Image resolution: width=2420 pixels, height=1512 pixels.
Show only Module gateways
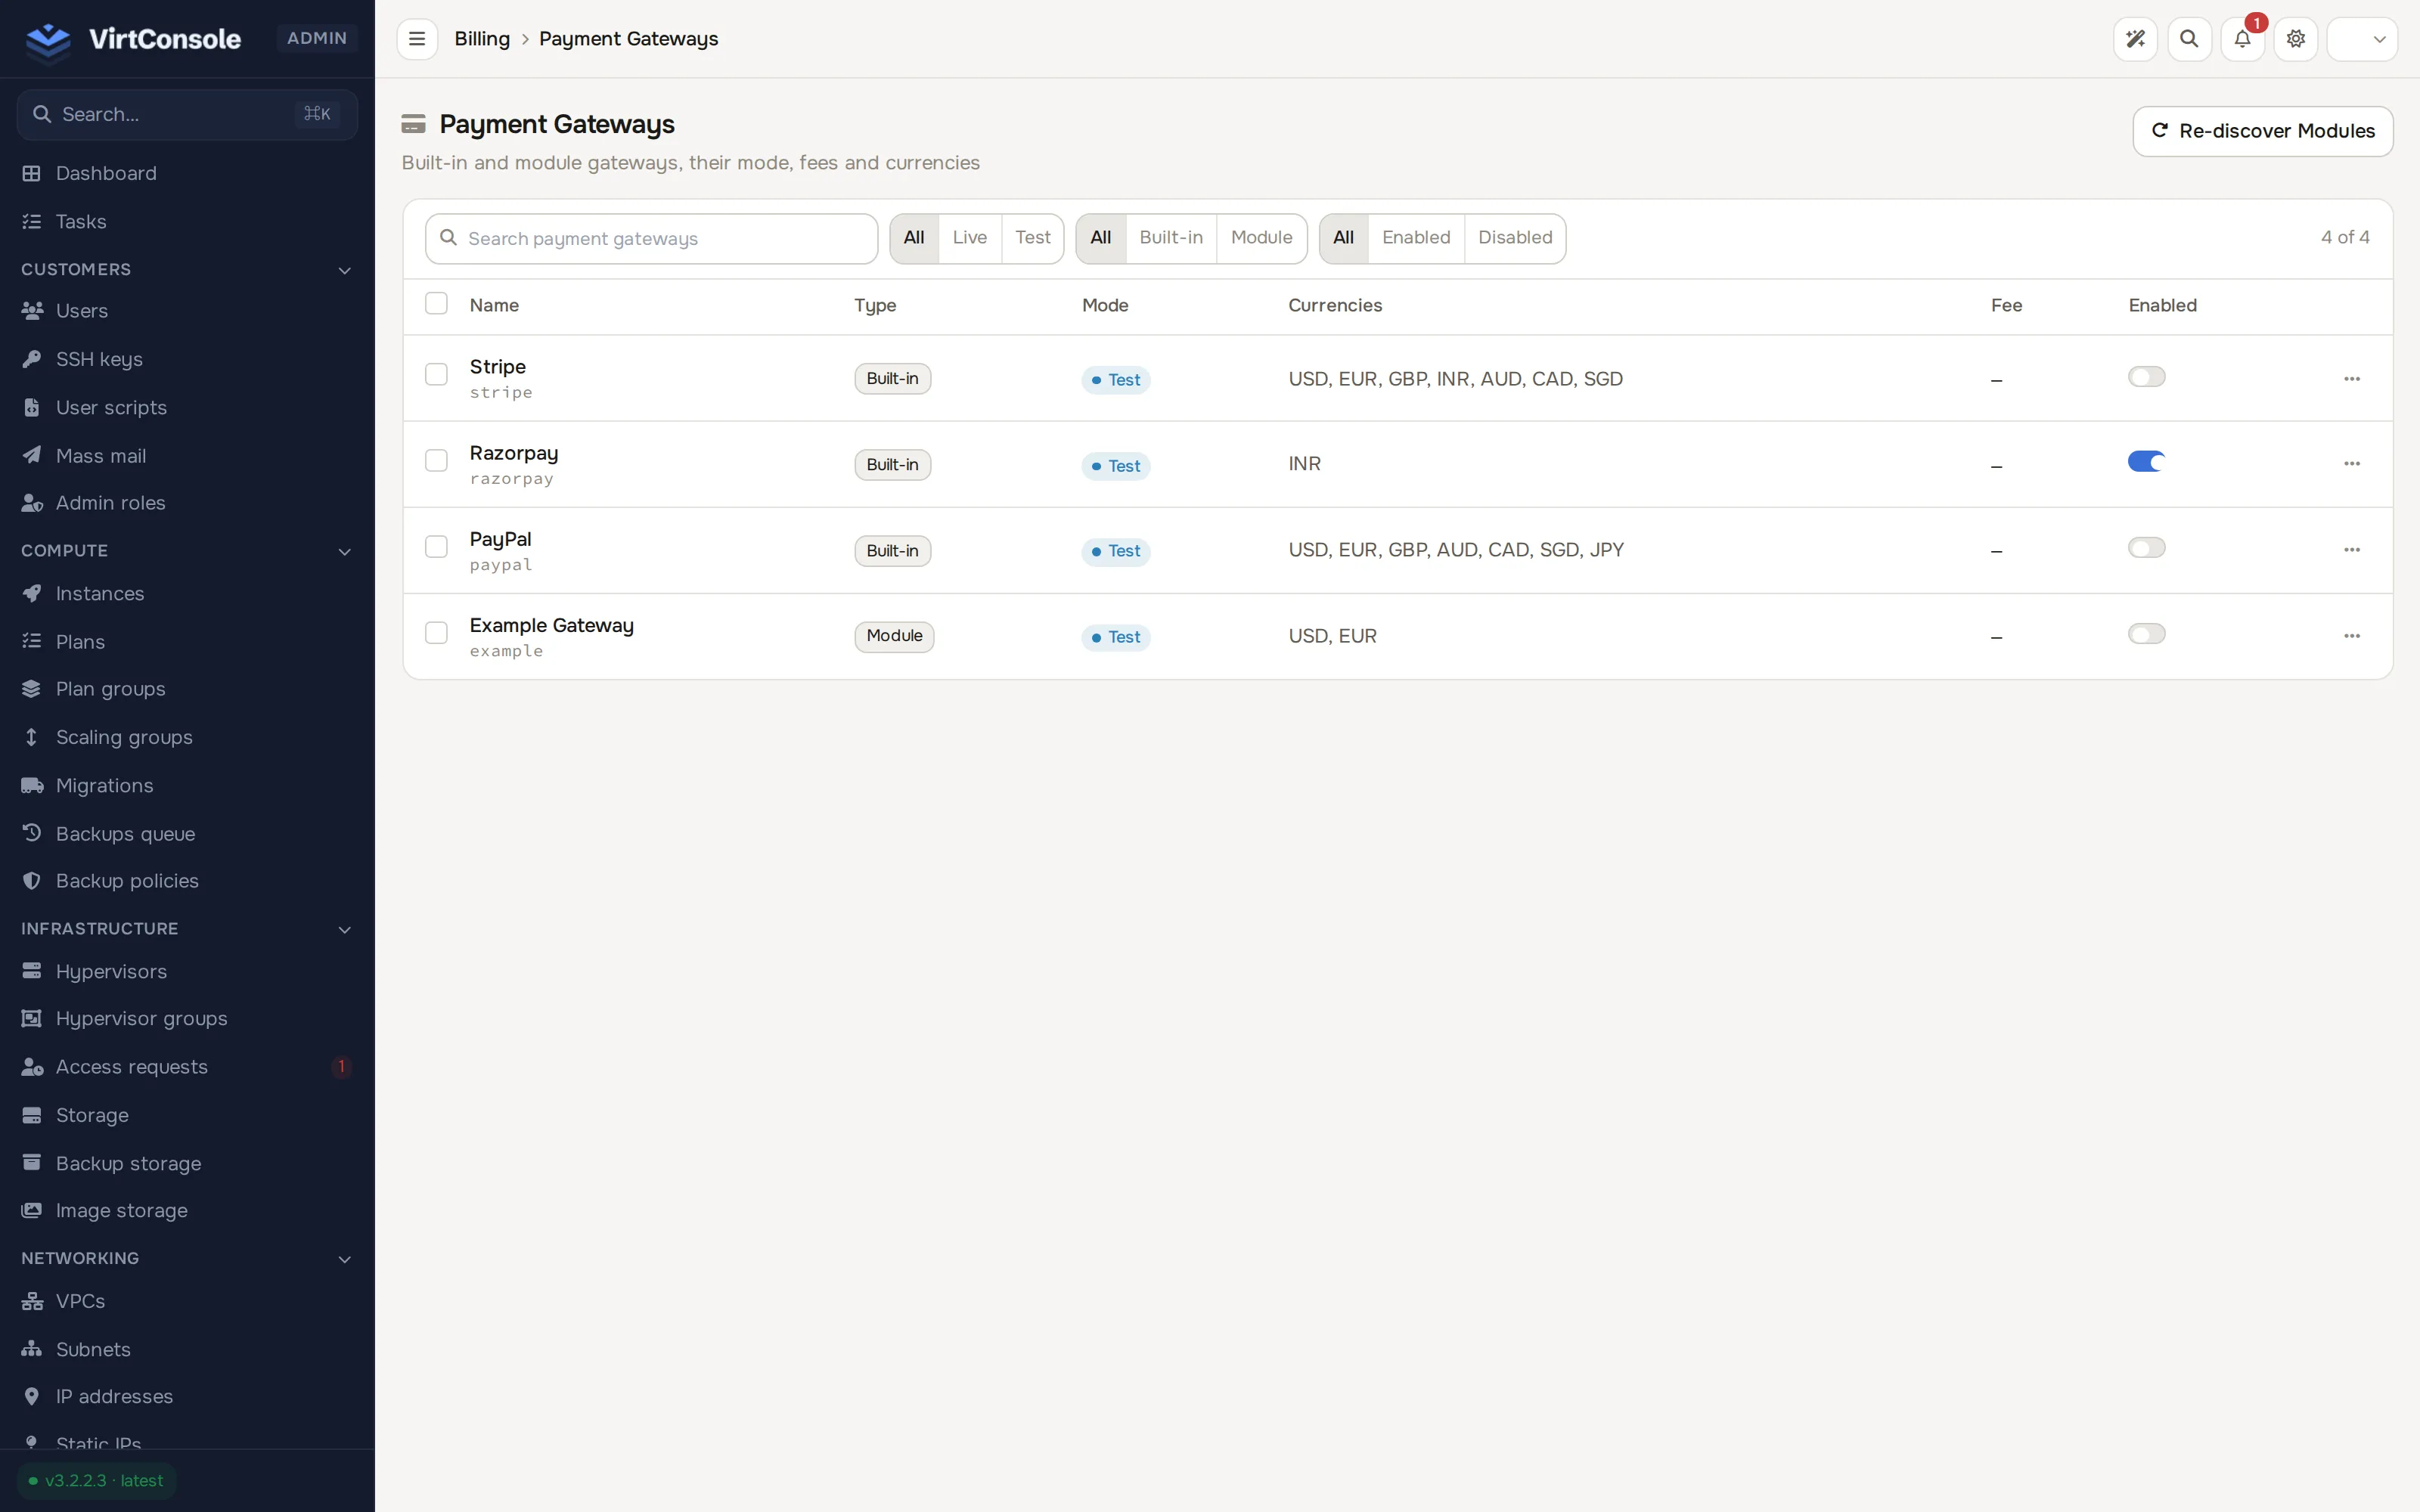(x=1261, y=238)
